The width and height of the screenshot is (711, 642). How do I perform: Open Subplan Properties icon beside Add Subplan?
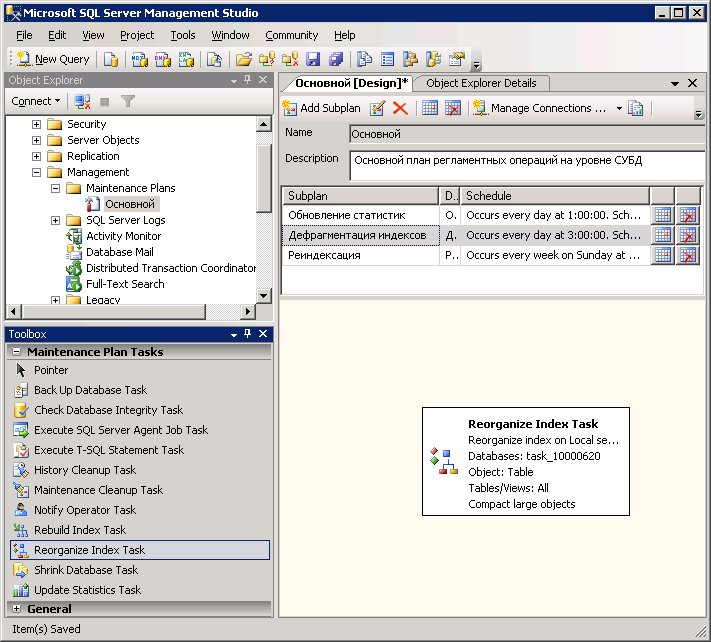(x=378, y=108)
